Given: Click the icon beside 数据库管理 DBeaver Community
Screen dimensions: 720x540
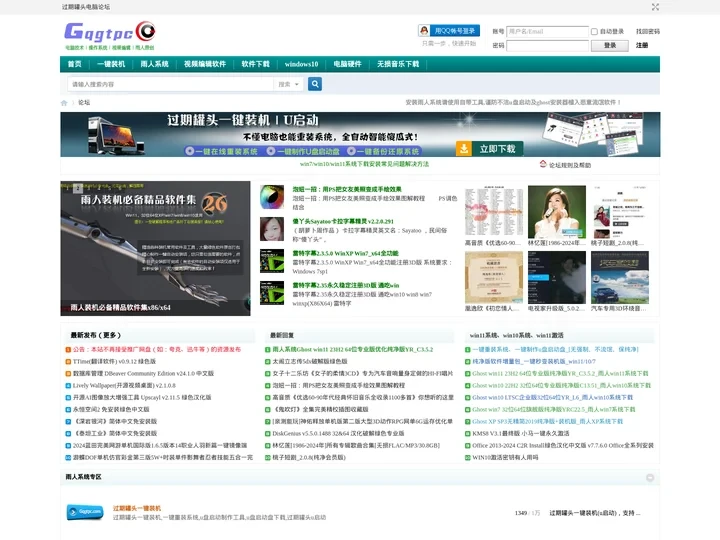Looking at the screenshot, I should coord(68,374).
